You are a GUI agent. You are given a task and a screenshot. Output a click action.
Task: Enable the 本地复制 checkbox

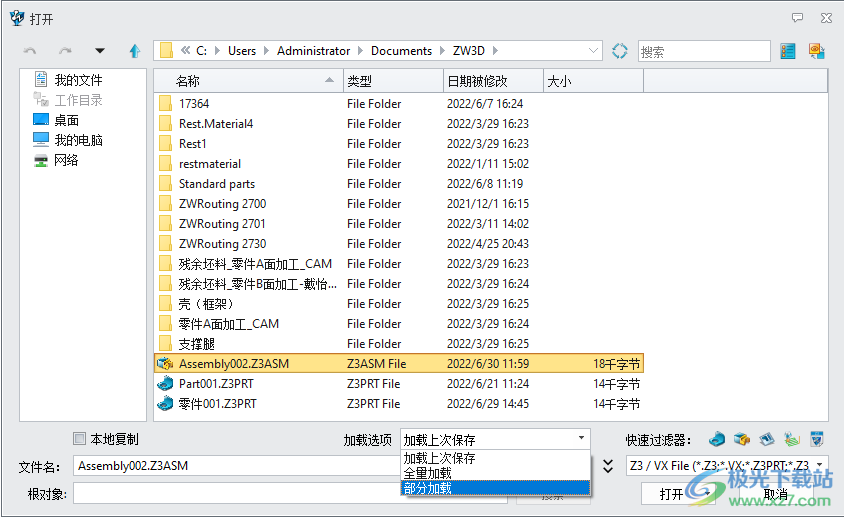(x=79, y=439)
